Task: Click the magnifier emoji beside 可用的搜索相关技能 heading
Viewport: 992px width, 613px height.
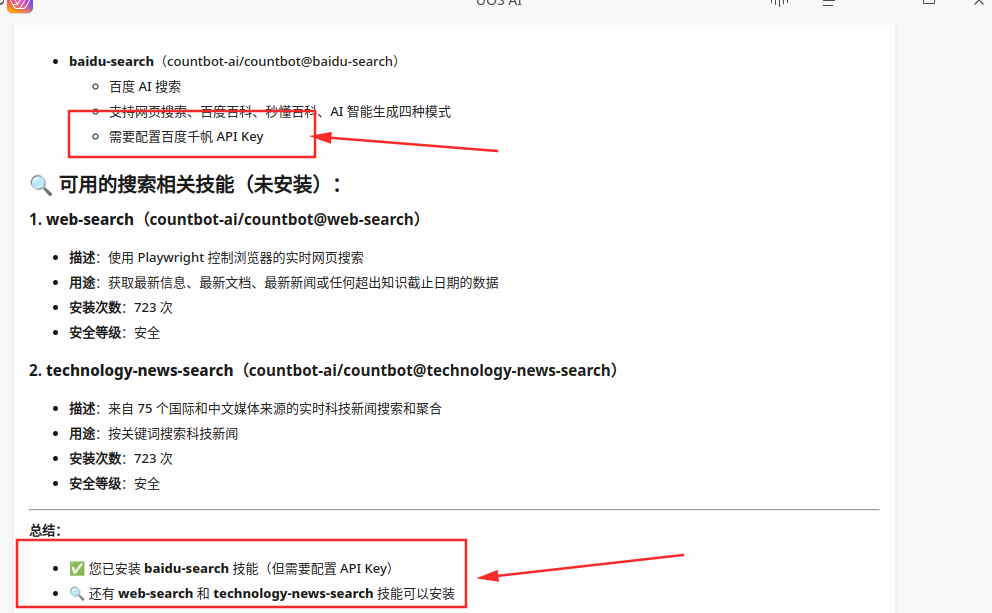Action: tap(41, 185)
